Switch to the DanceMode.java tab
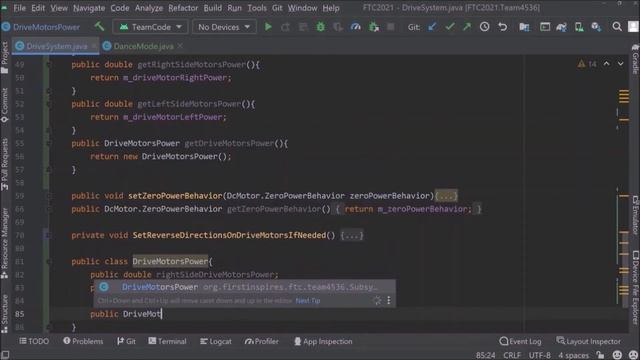 (x=143, y=46)
